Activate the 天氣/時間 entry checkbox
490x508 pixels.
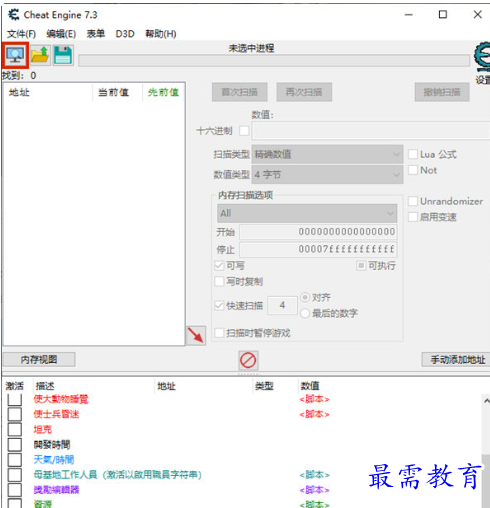point(15,460)
